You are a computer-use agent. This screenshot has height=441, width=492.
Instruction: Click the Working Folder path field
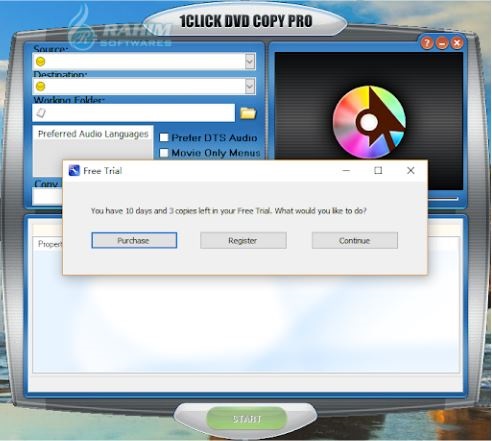[x=134, y=113]
